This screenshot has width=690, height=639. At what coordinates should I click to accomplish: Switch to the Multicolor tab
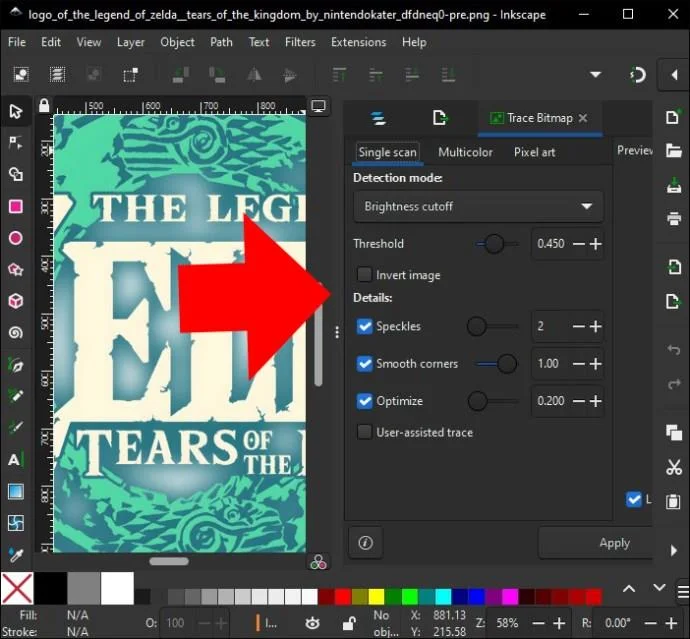[x=465, y=152]
